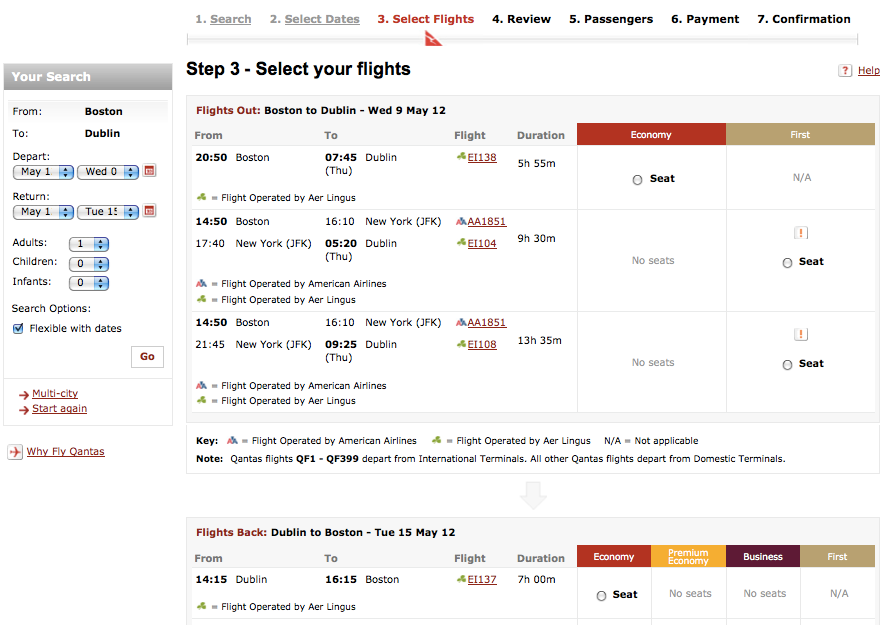Image resolution: width=895 pixels, height=625 pixels.
Task: Click Aer Lingus shamrock icon beside EI138
Action: click(461, 157)
